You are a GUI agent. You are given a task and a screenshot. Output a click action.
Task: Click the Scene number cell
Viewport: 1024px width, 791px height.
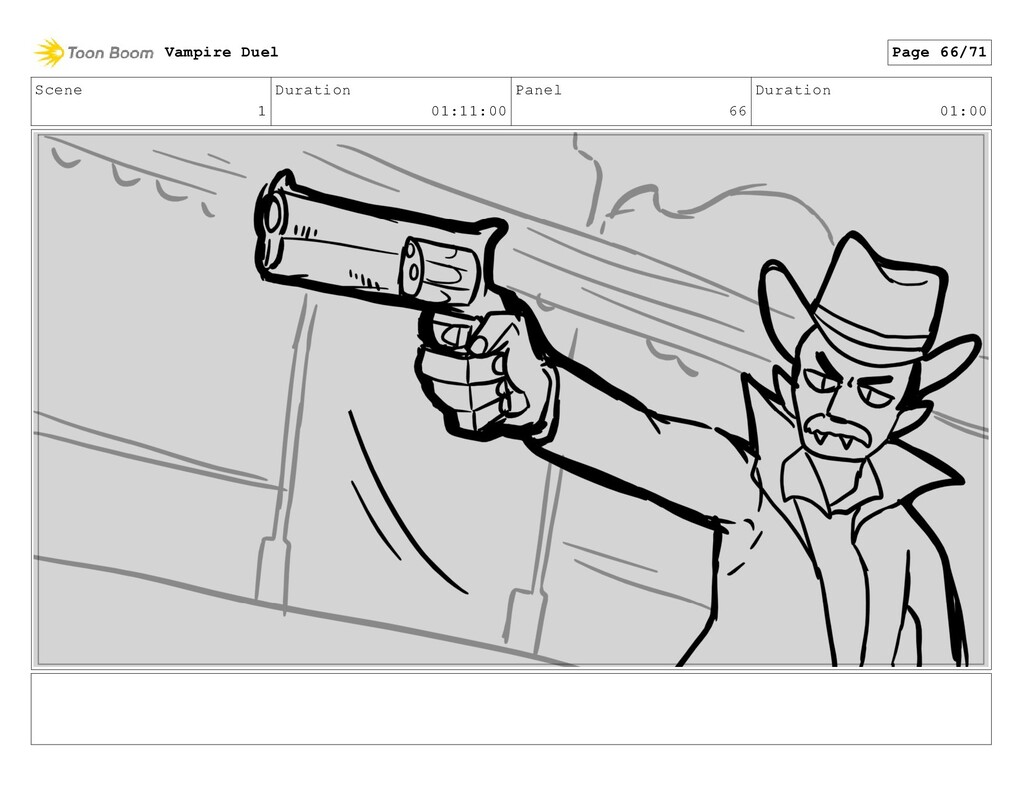coord(151,101)
